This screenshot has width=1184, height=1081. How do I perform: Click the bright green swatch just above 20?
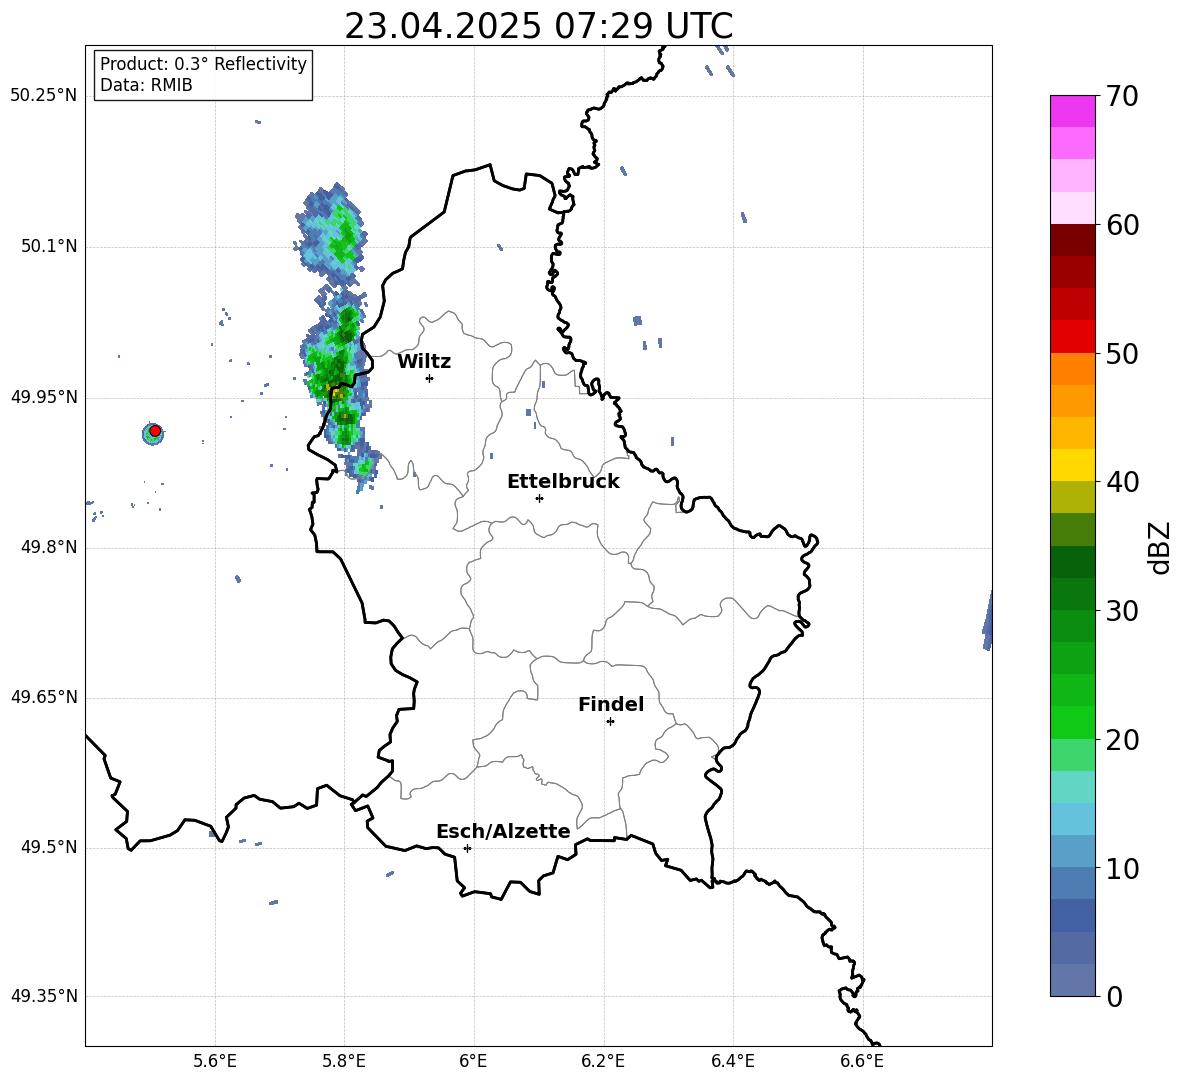[x=1072, y=722]
